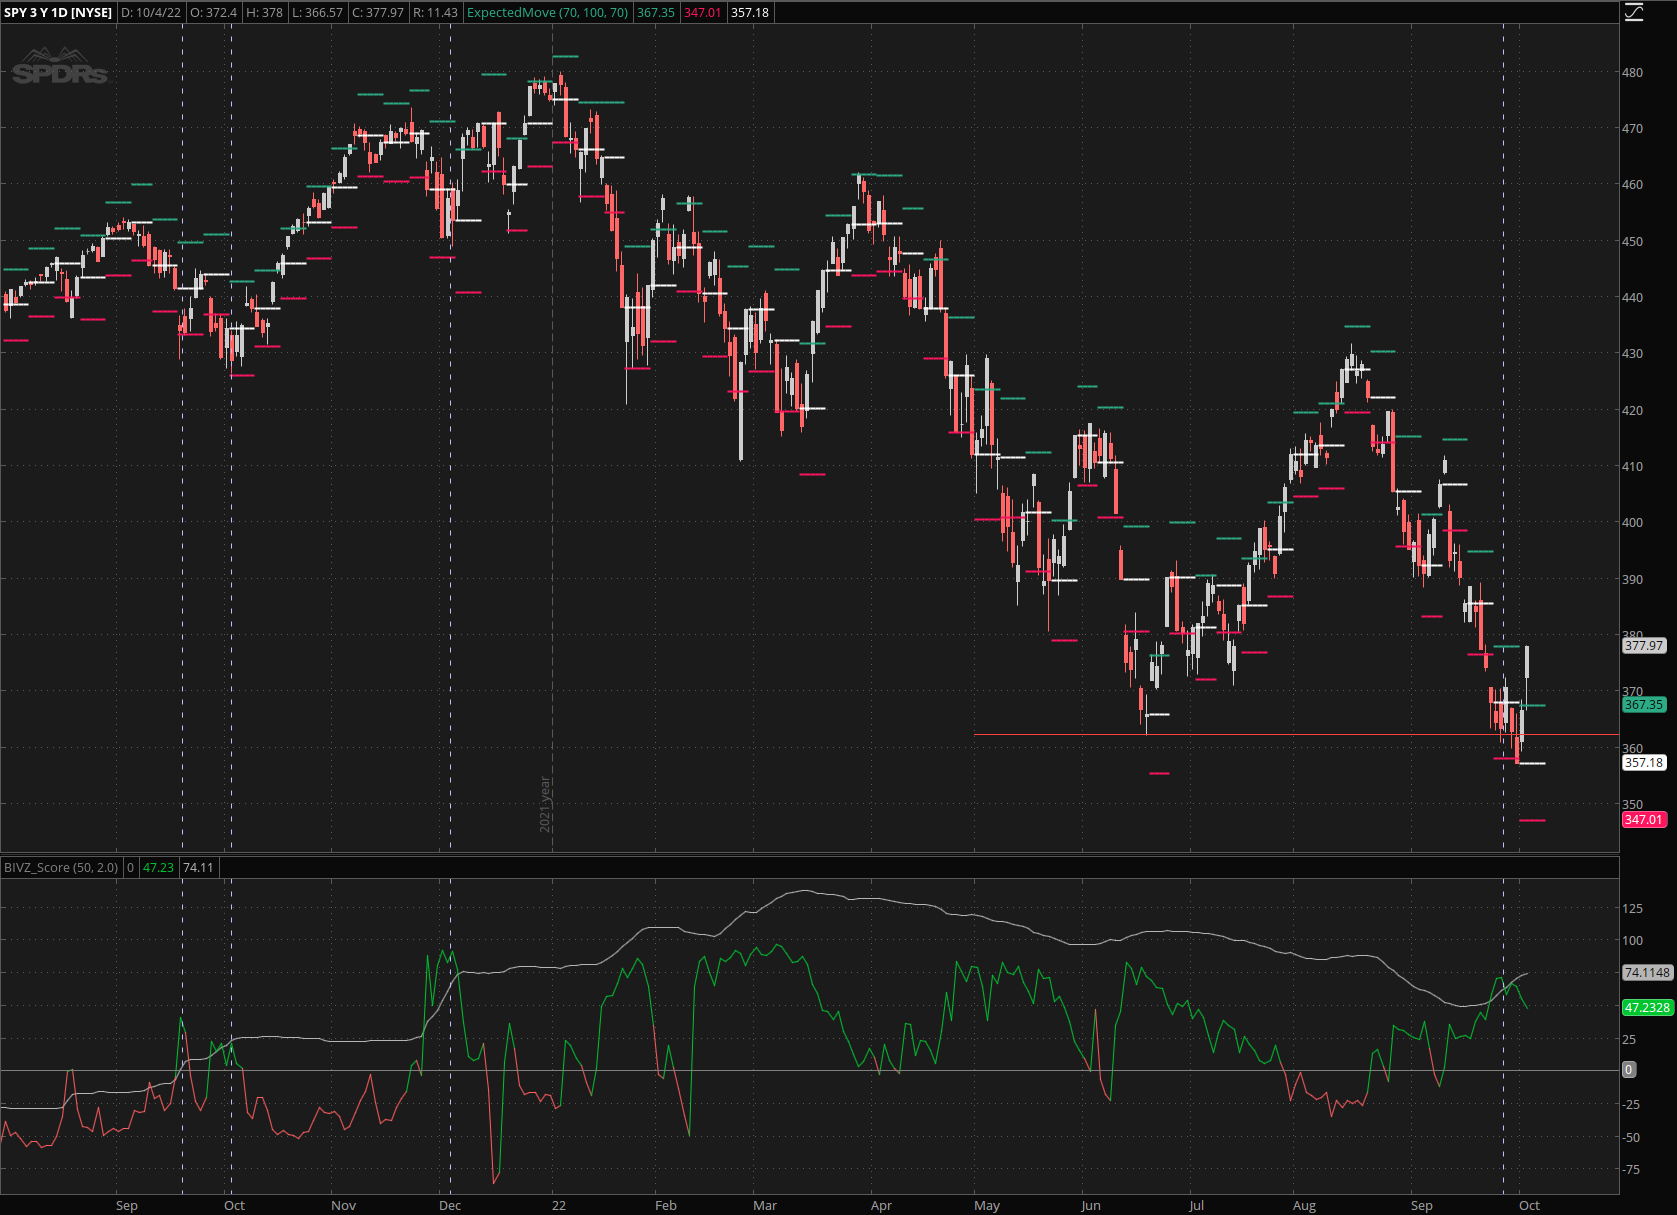The width and height of the screenshot is (1677, 1215).
Task: Click the Aug label on time axis
Action: pos(1304,1205)
